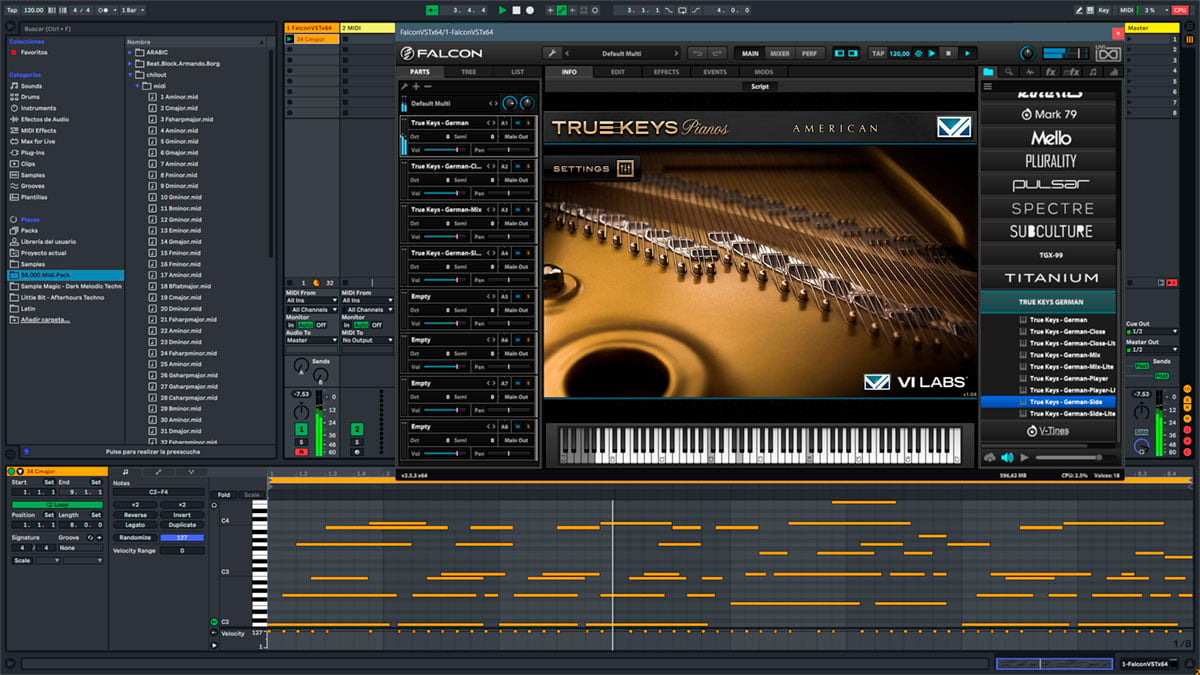Collapse the midi folder
Viewport: 1200px width, 675px height.
tap(137, 85)
